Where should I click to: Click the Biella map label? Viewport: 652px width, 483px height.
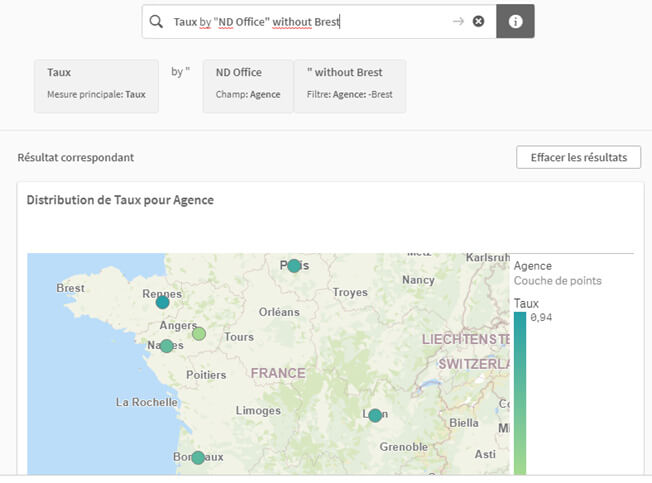[x=464, y=423]
